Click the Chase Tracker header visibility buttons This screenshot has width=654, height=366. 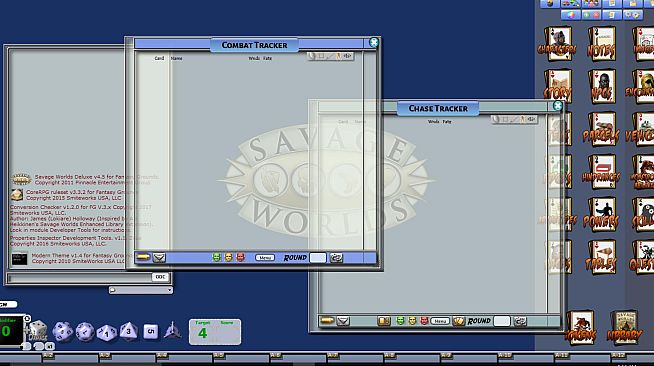point(515,119)
